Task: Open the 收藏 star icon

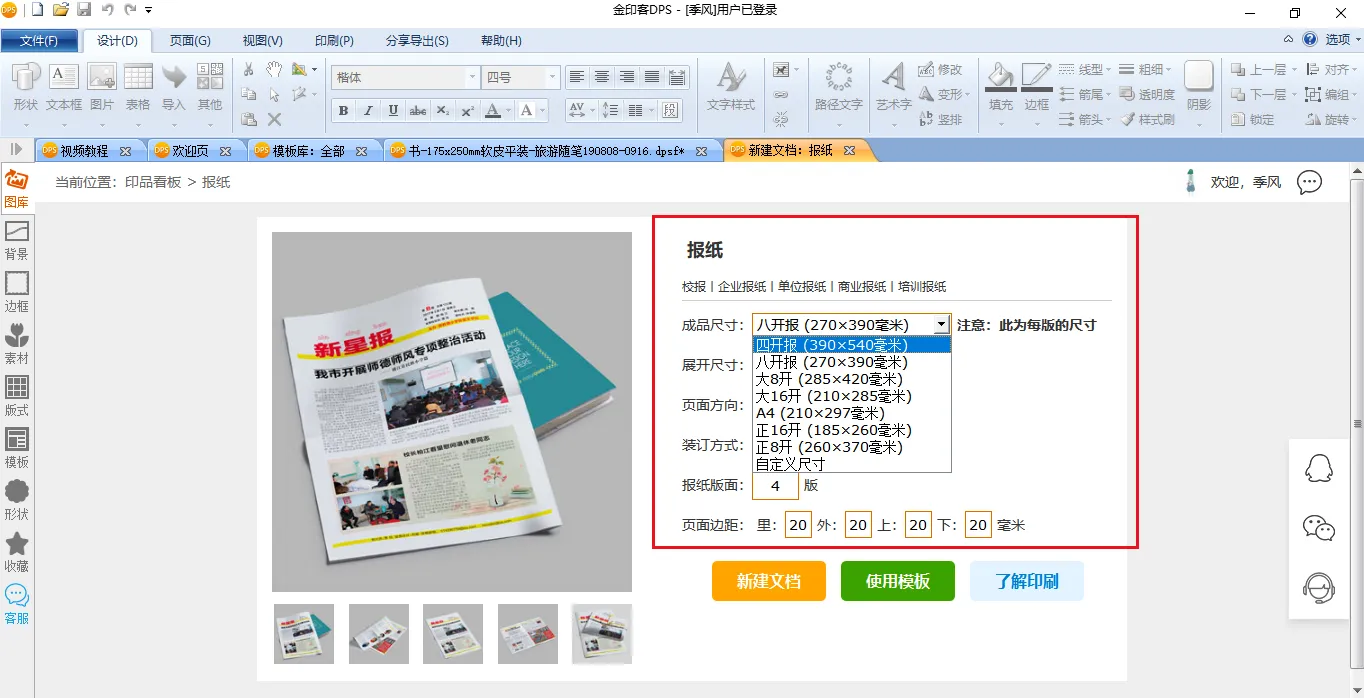Action: pos(16,552)
